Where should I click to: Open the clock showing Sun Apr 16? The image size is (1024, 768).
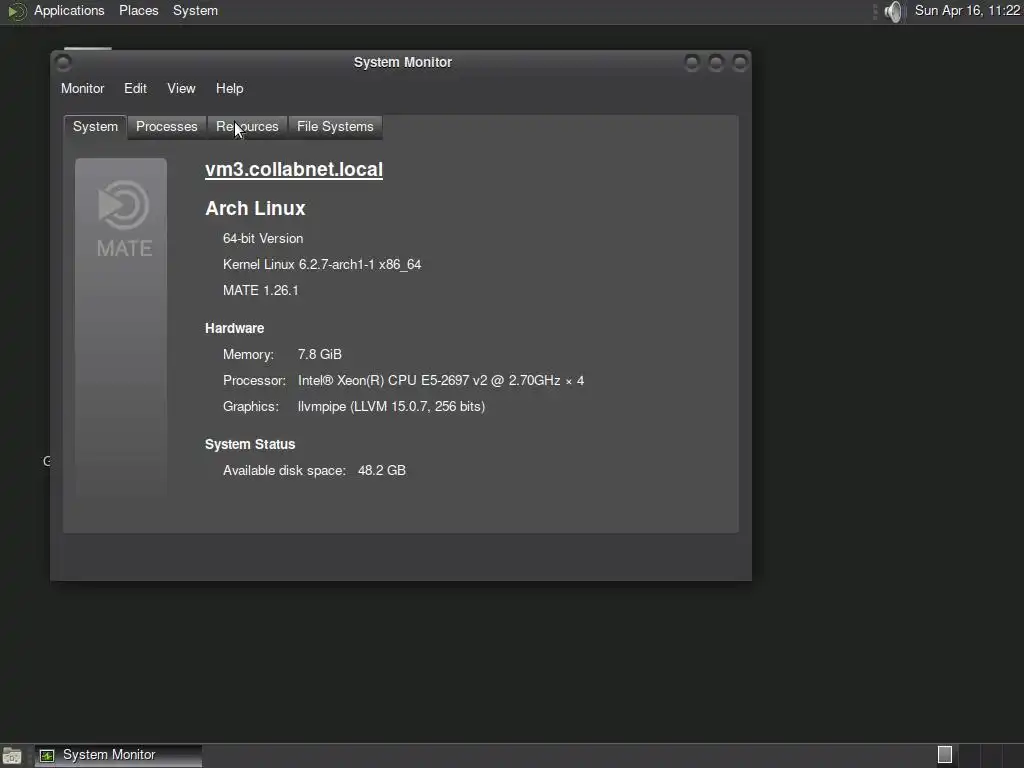pos(967,10)
